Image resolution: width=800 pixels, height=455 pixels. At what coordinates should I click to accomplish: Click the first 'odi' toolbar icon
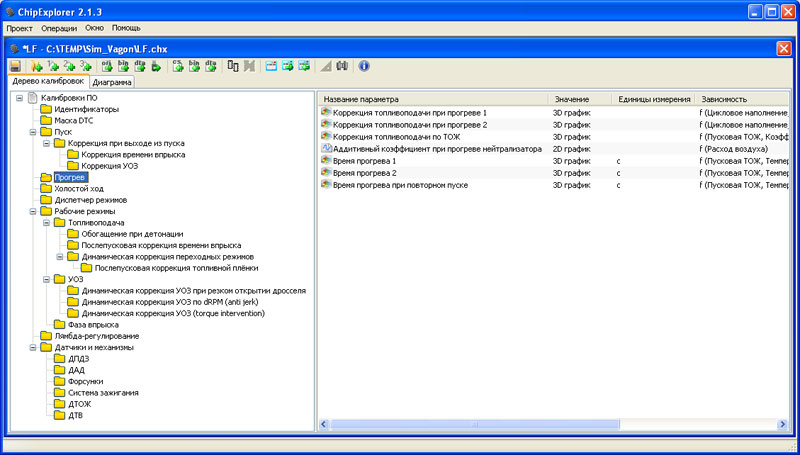[x=107, y=66]
